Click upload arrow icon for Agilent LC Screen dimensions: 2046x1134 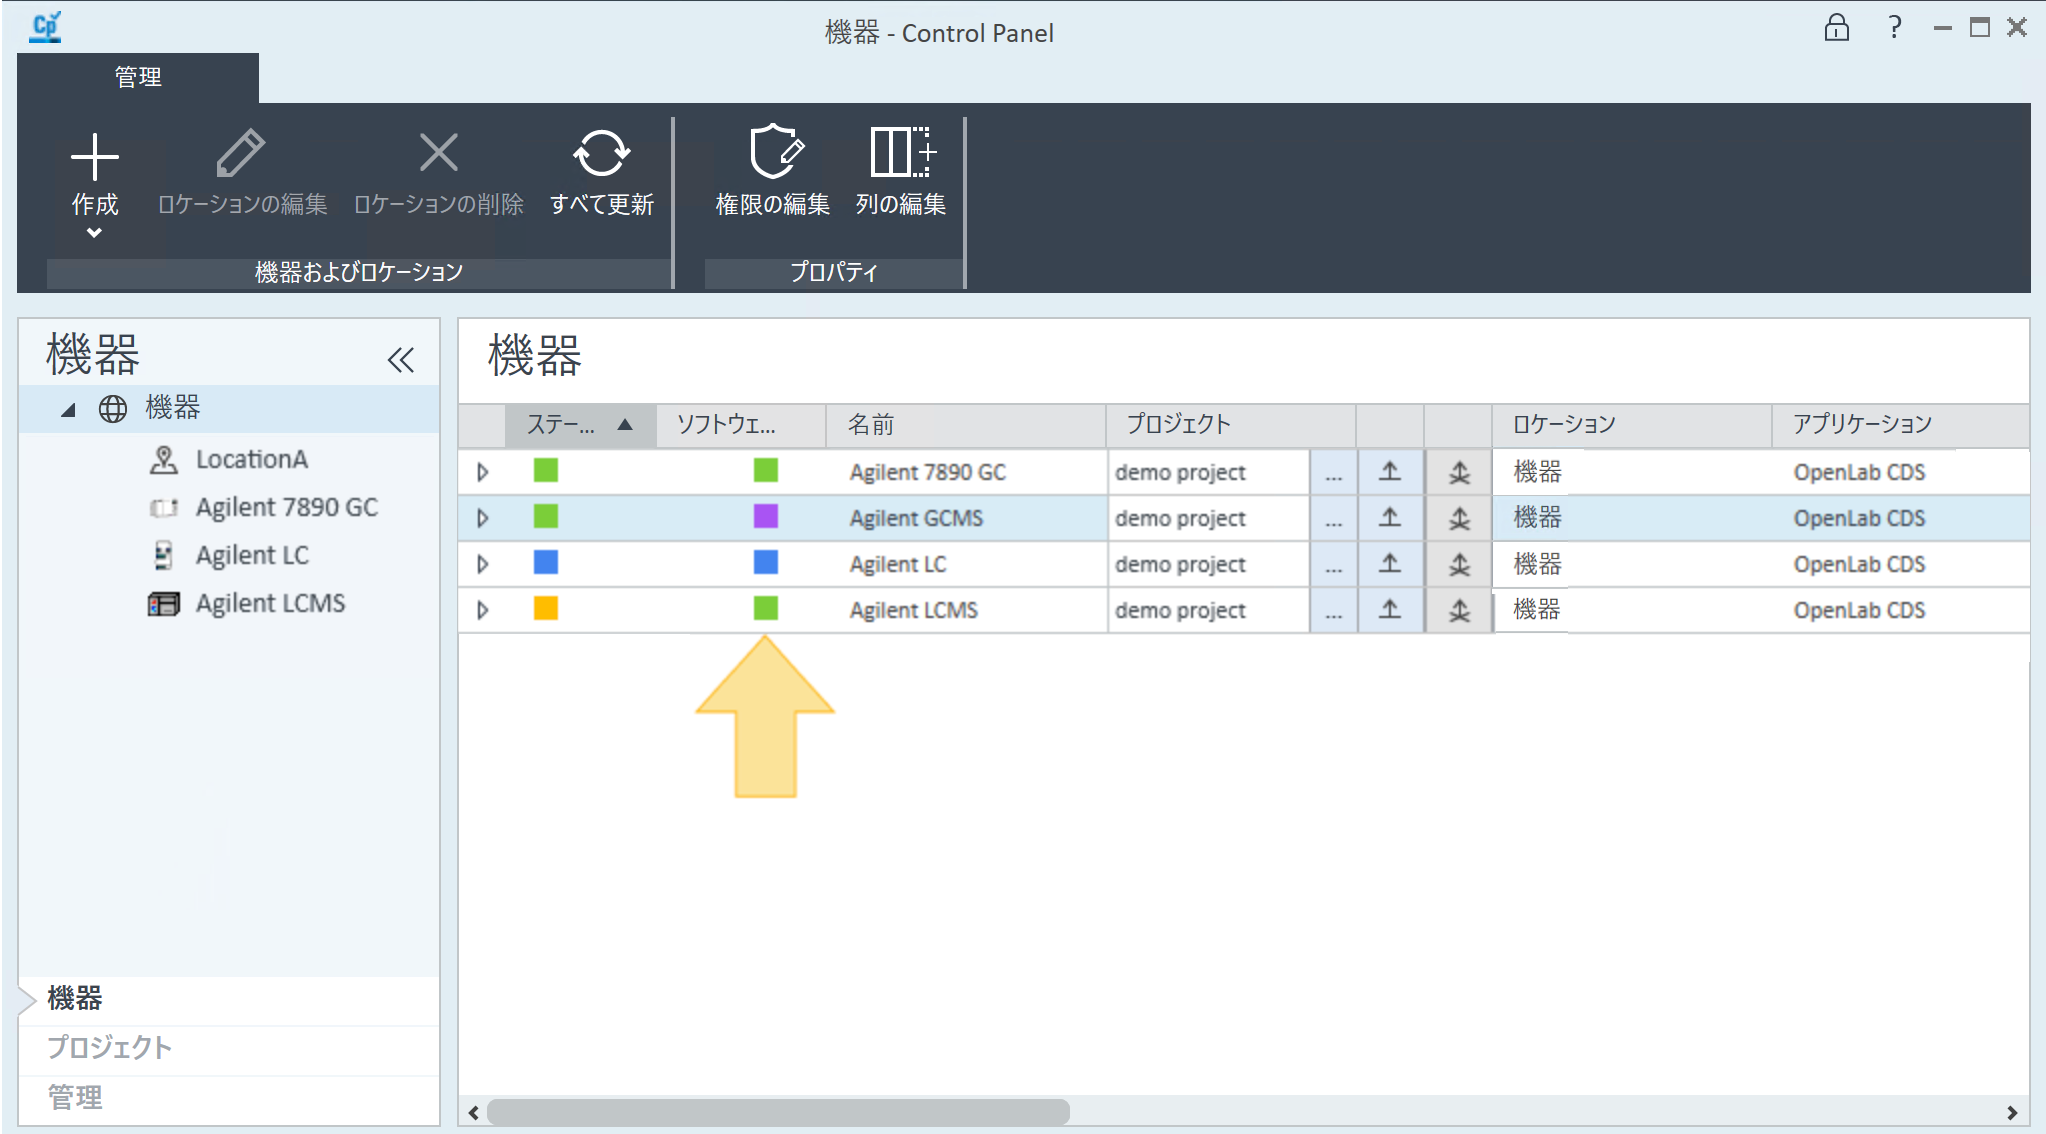pos(1390,564)
